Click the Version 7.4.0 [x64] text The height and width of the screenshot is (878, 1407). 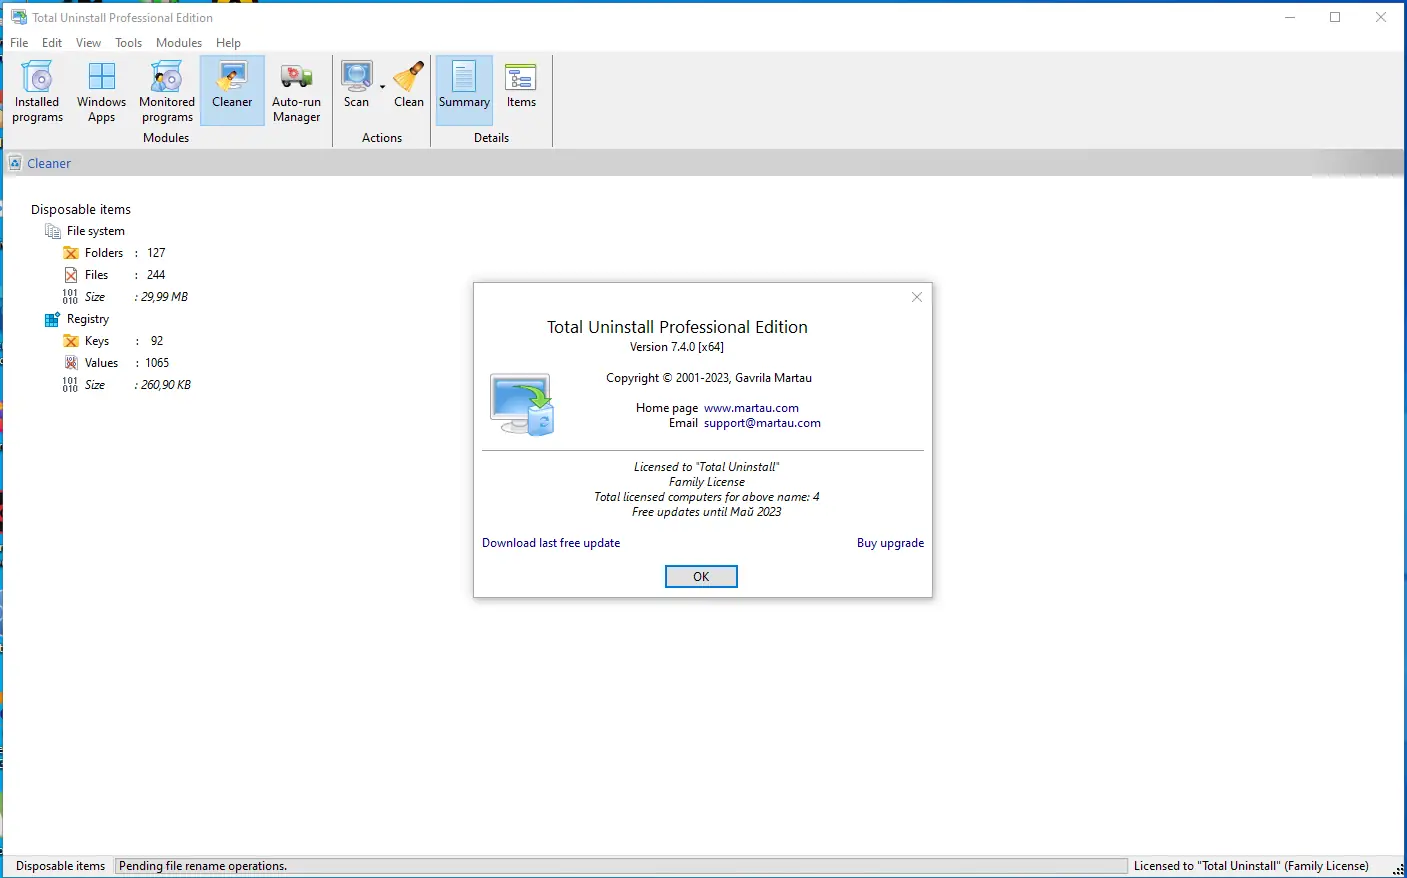677,347
